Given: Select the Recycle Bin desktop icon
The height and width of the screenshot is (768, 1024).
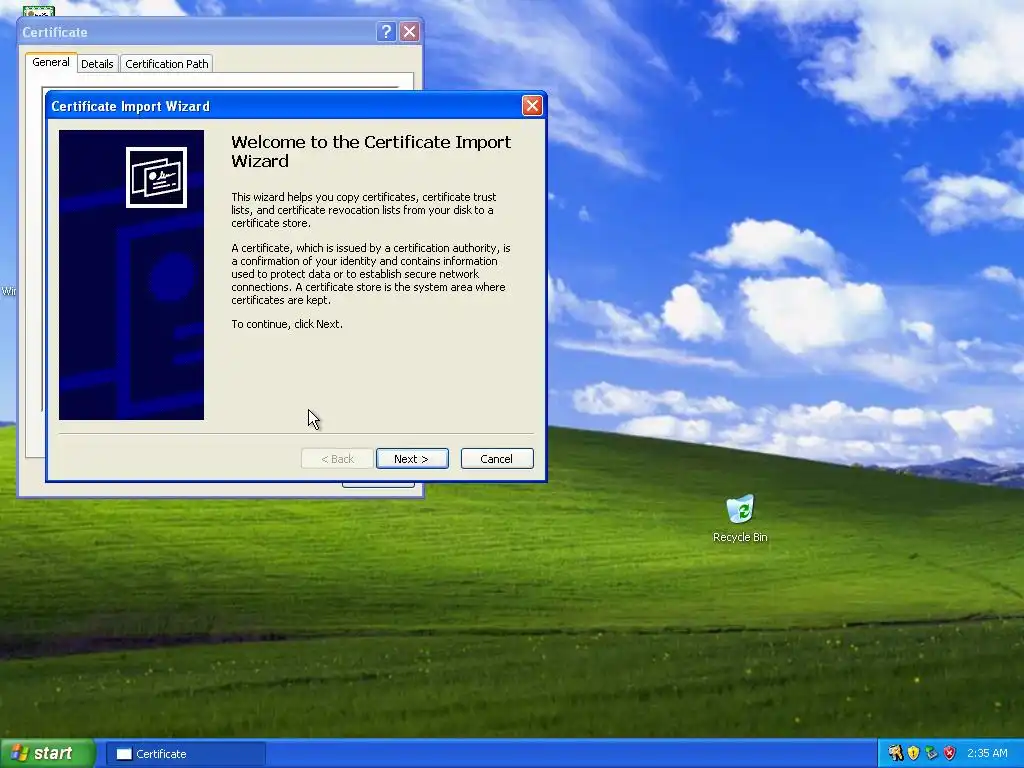Looking at the screenshot, I should pos(740,519).
